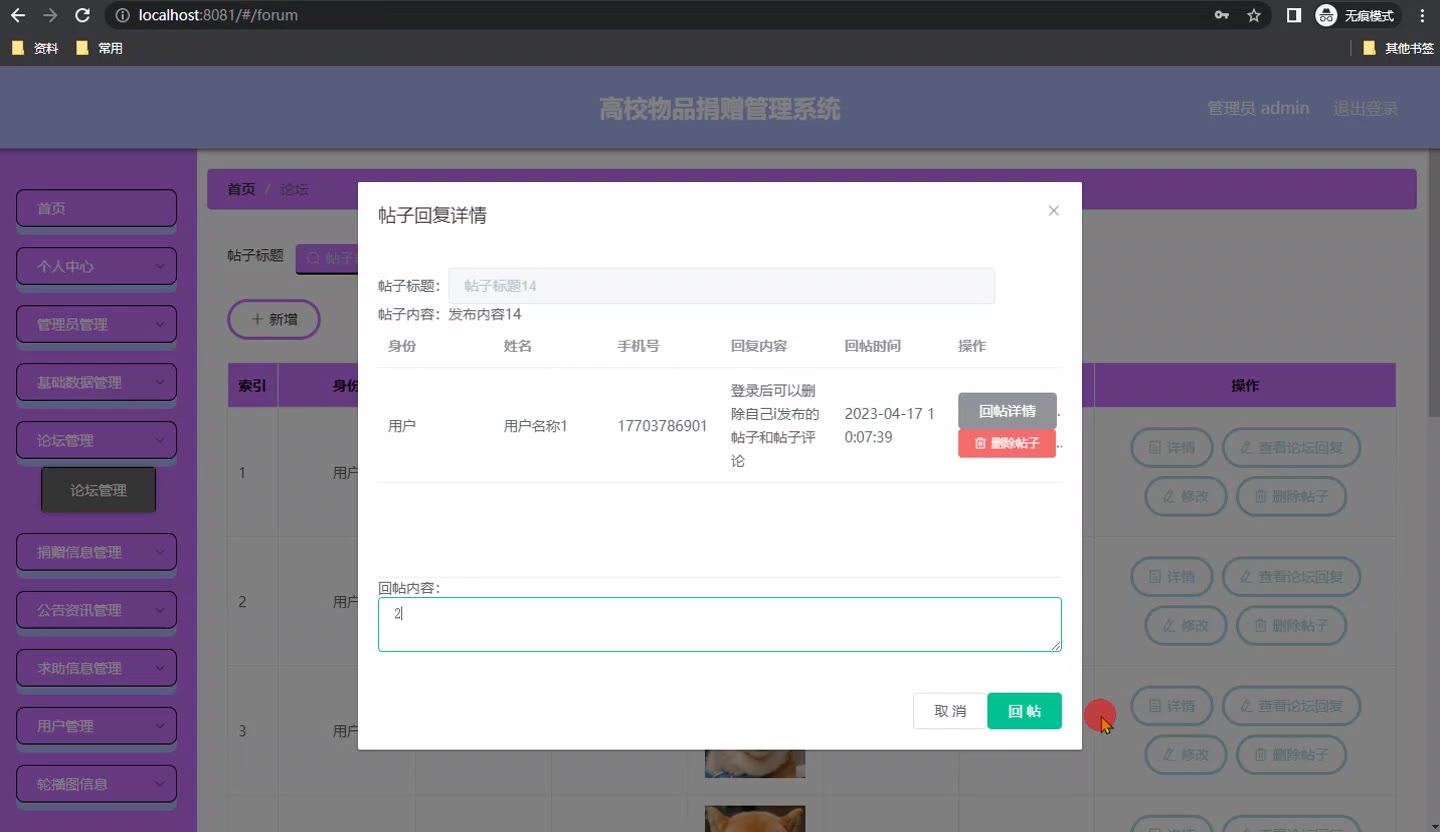Click the 手机号 column header
The width and height of the screenshot is (1440, 832).
pos(638,346)
